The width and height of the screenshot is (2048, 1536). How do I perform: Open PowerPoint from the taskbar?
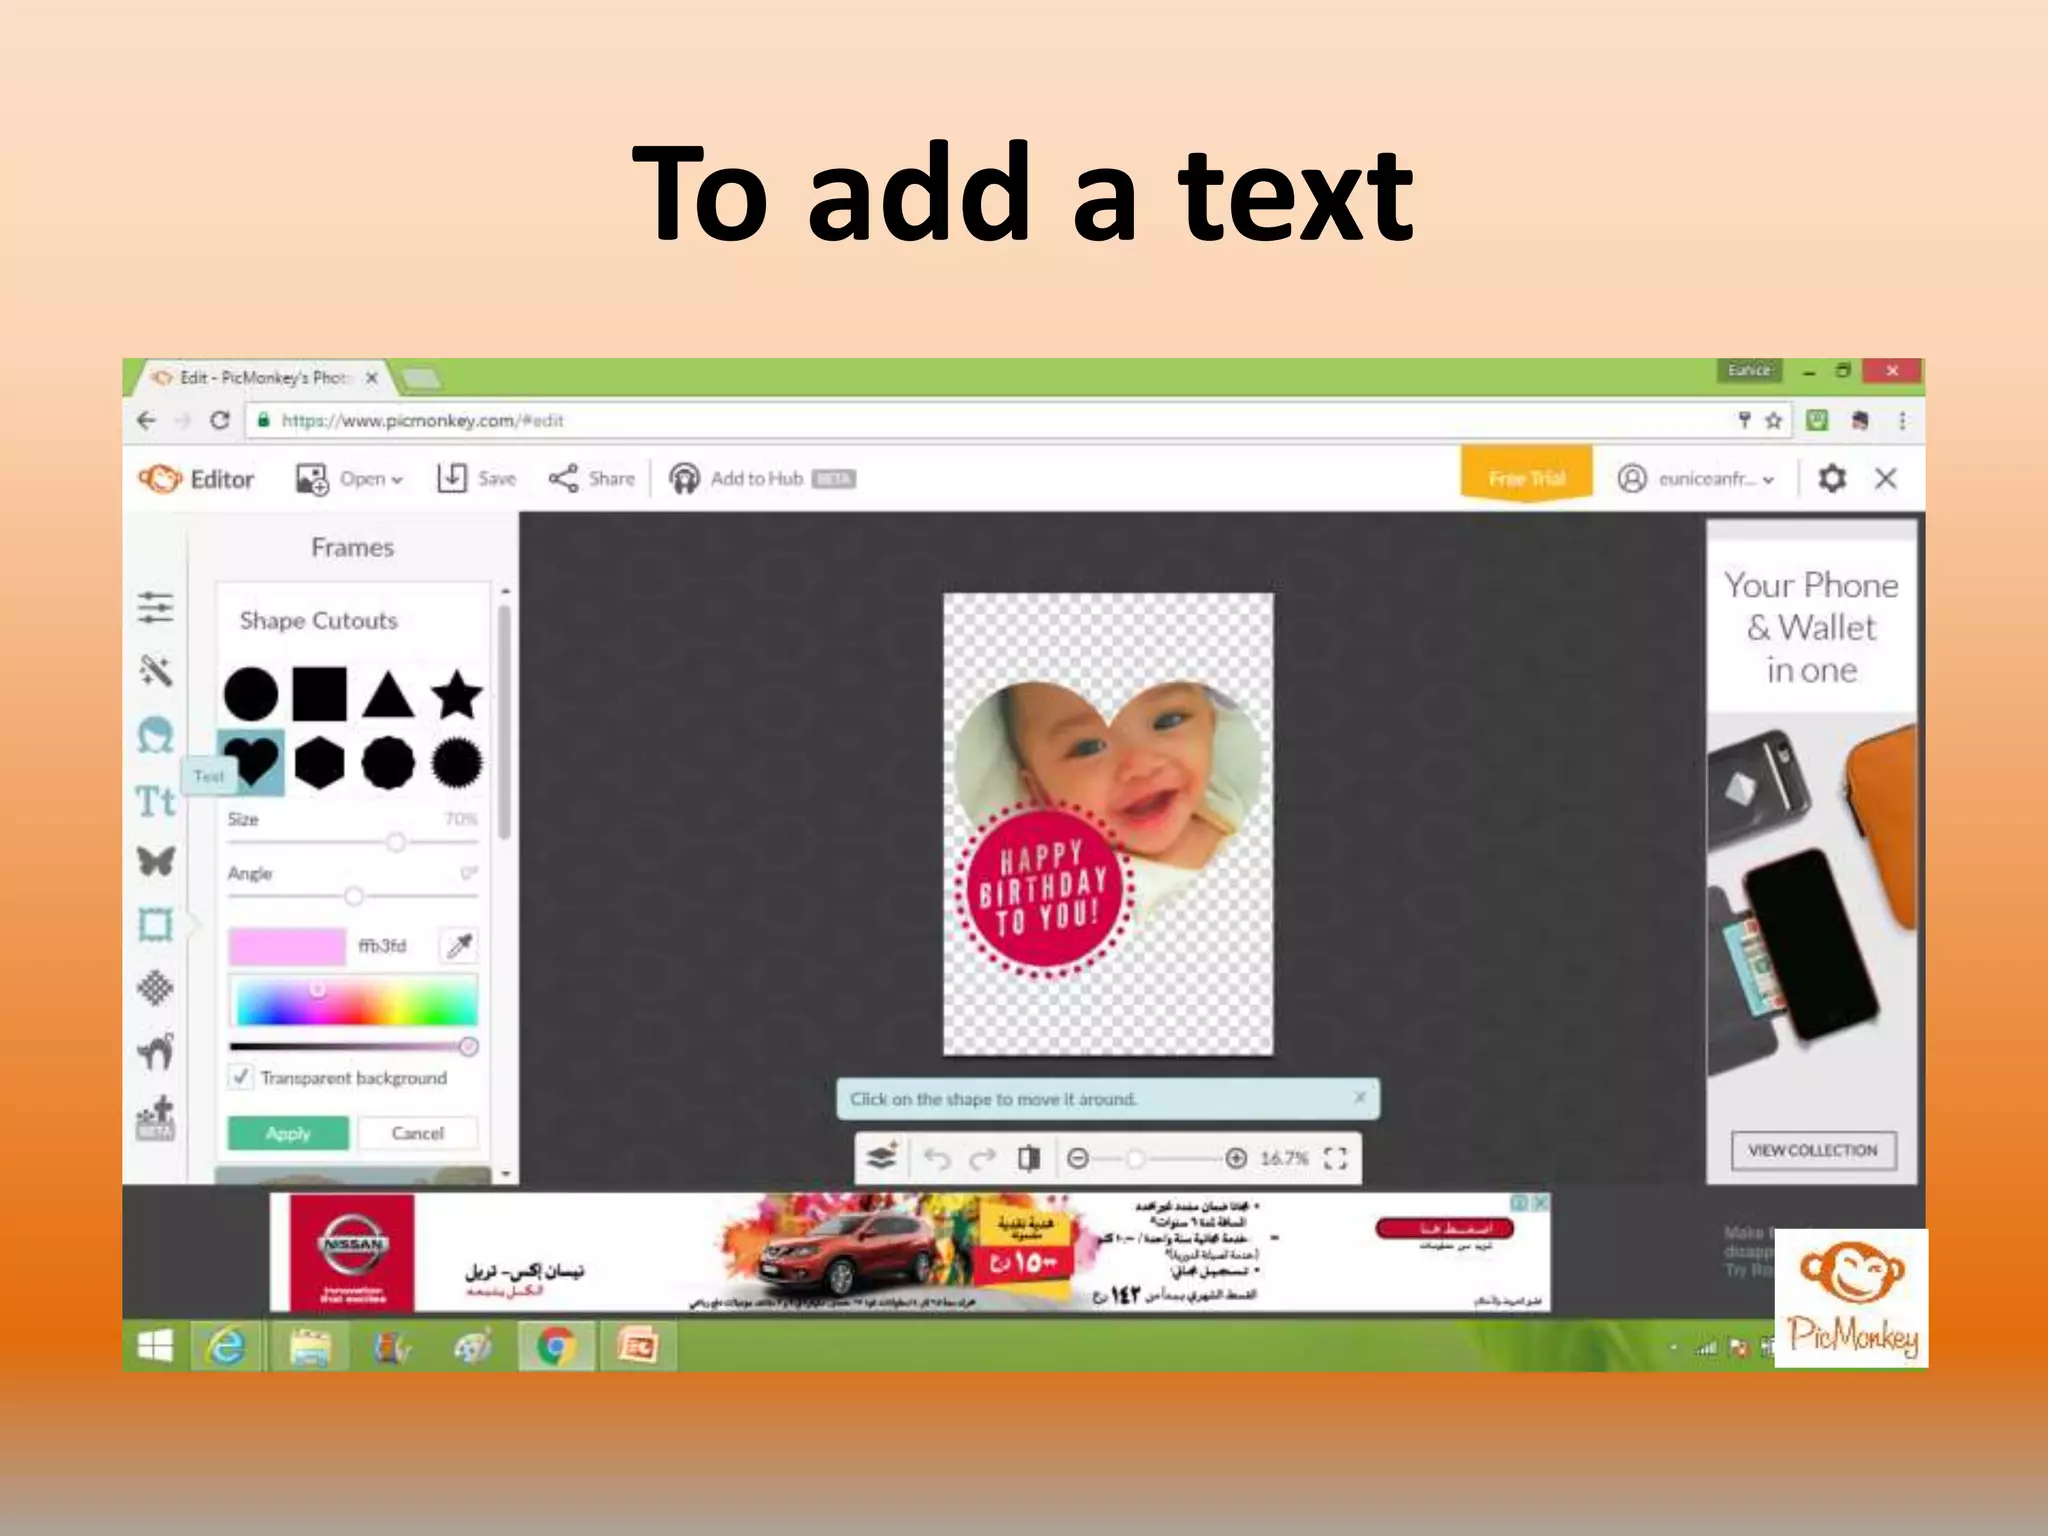tap(638, 1346)
